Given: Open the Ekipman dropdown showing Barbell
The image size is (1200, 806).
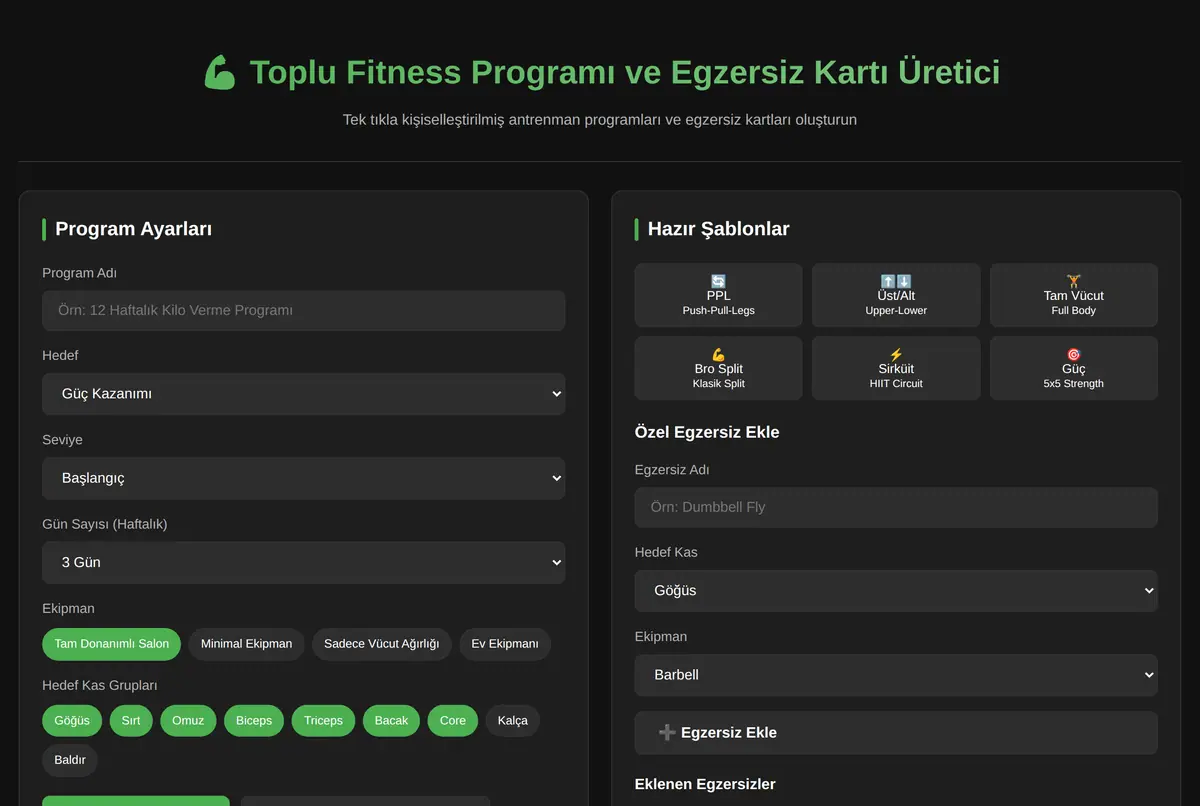Looking at the screenshot, I should click(896, 675).
